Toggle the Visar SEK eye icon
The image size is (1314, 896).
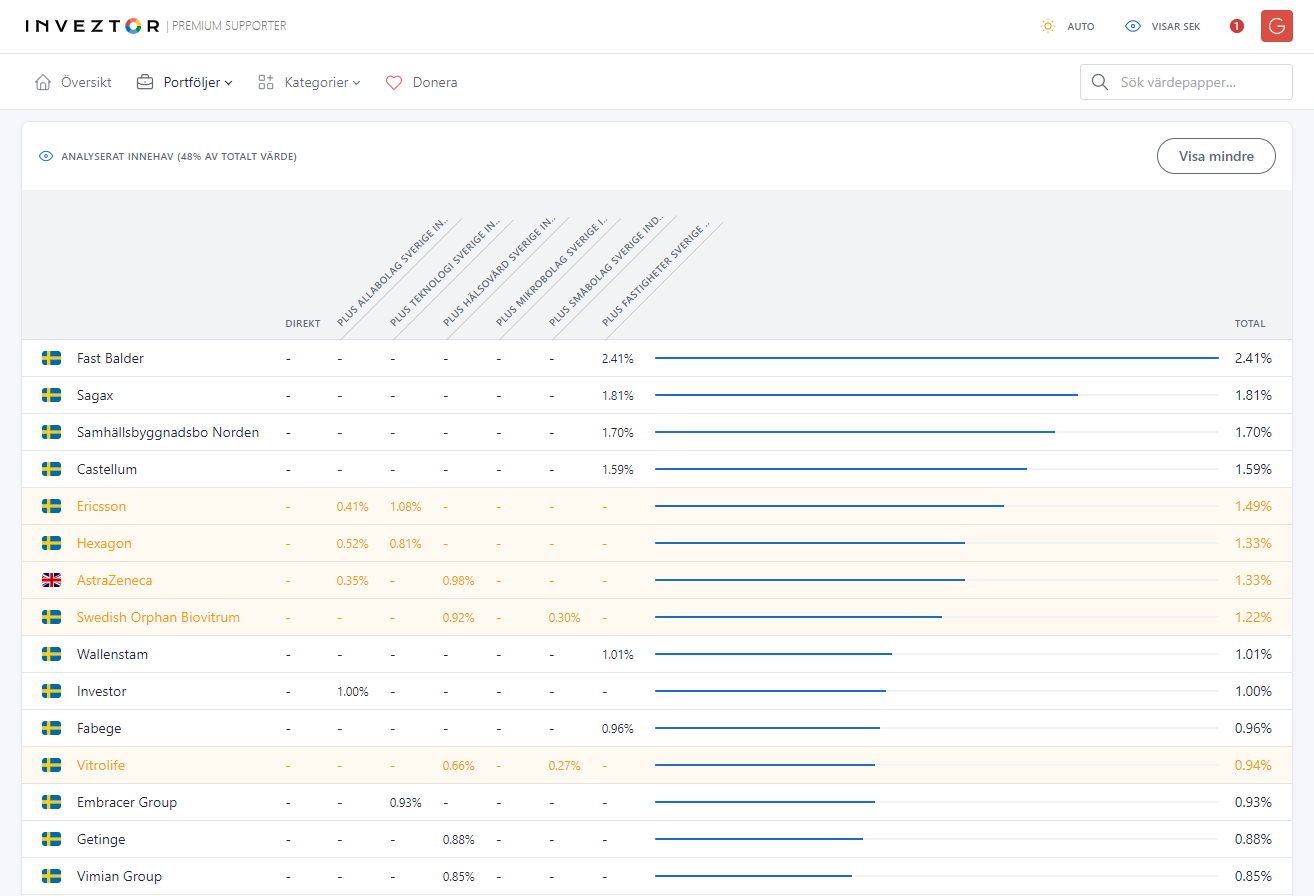(x=1133, y=26)
